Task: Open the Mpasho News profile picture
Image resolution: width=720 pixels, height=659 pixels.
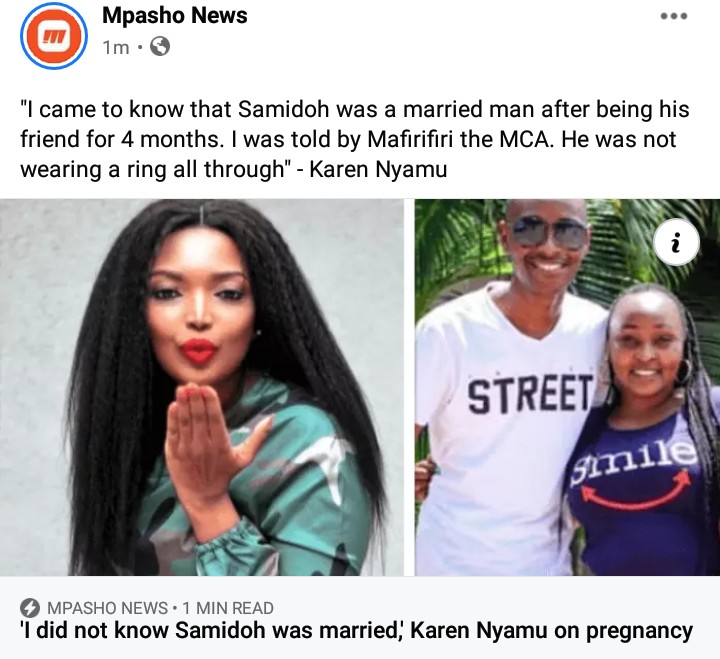Action: tap(54, 36)
